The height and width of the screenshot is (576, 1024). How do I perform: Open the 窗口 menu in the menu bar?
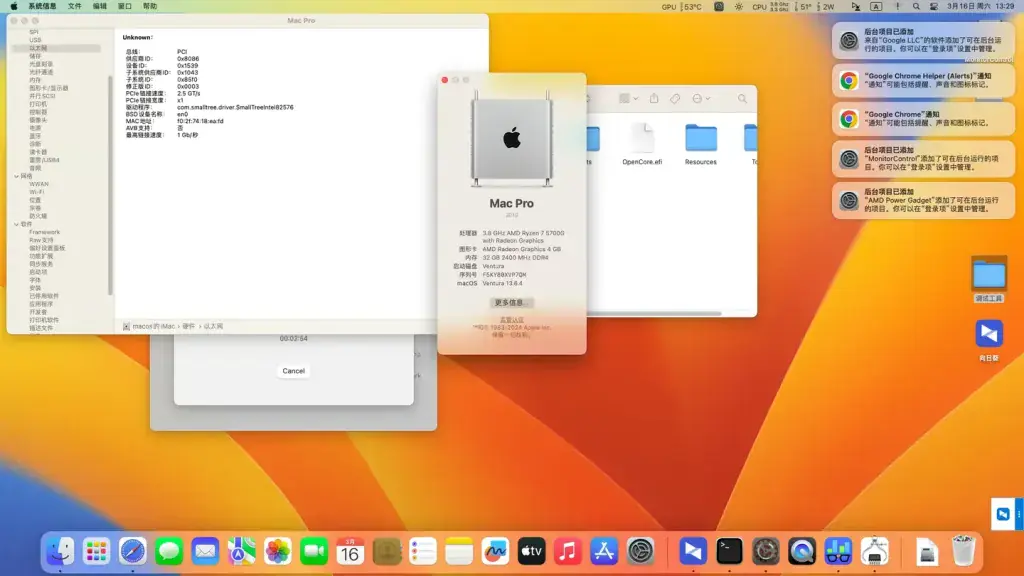tap(125, 7)
